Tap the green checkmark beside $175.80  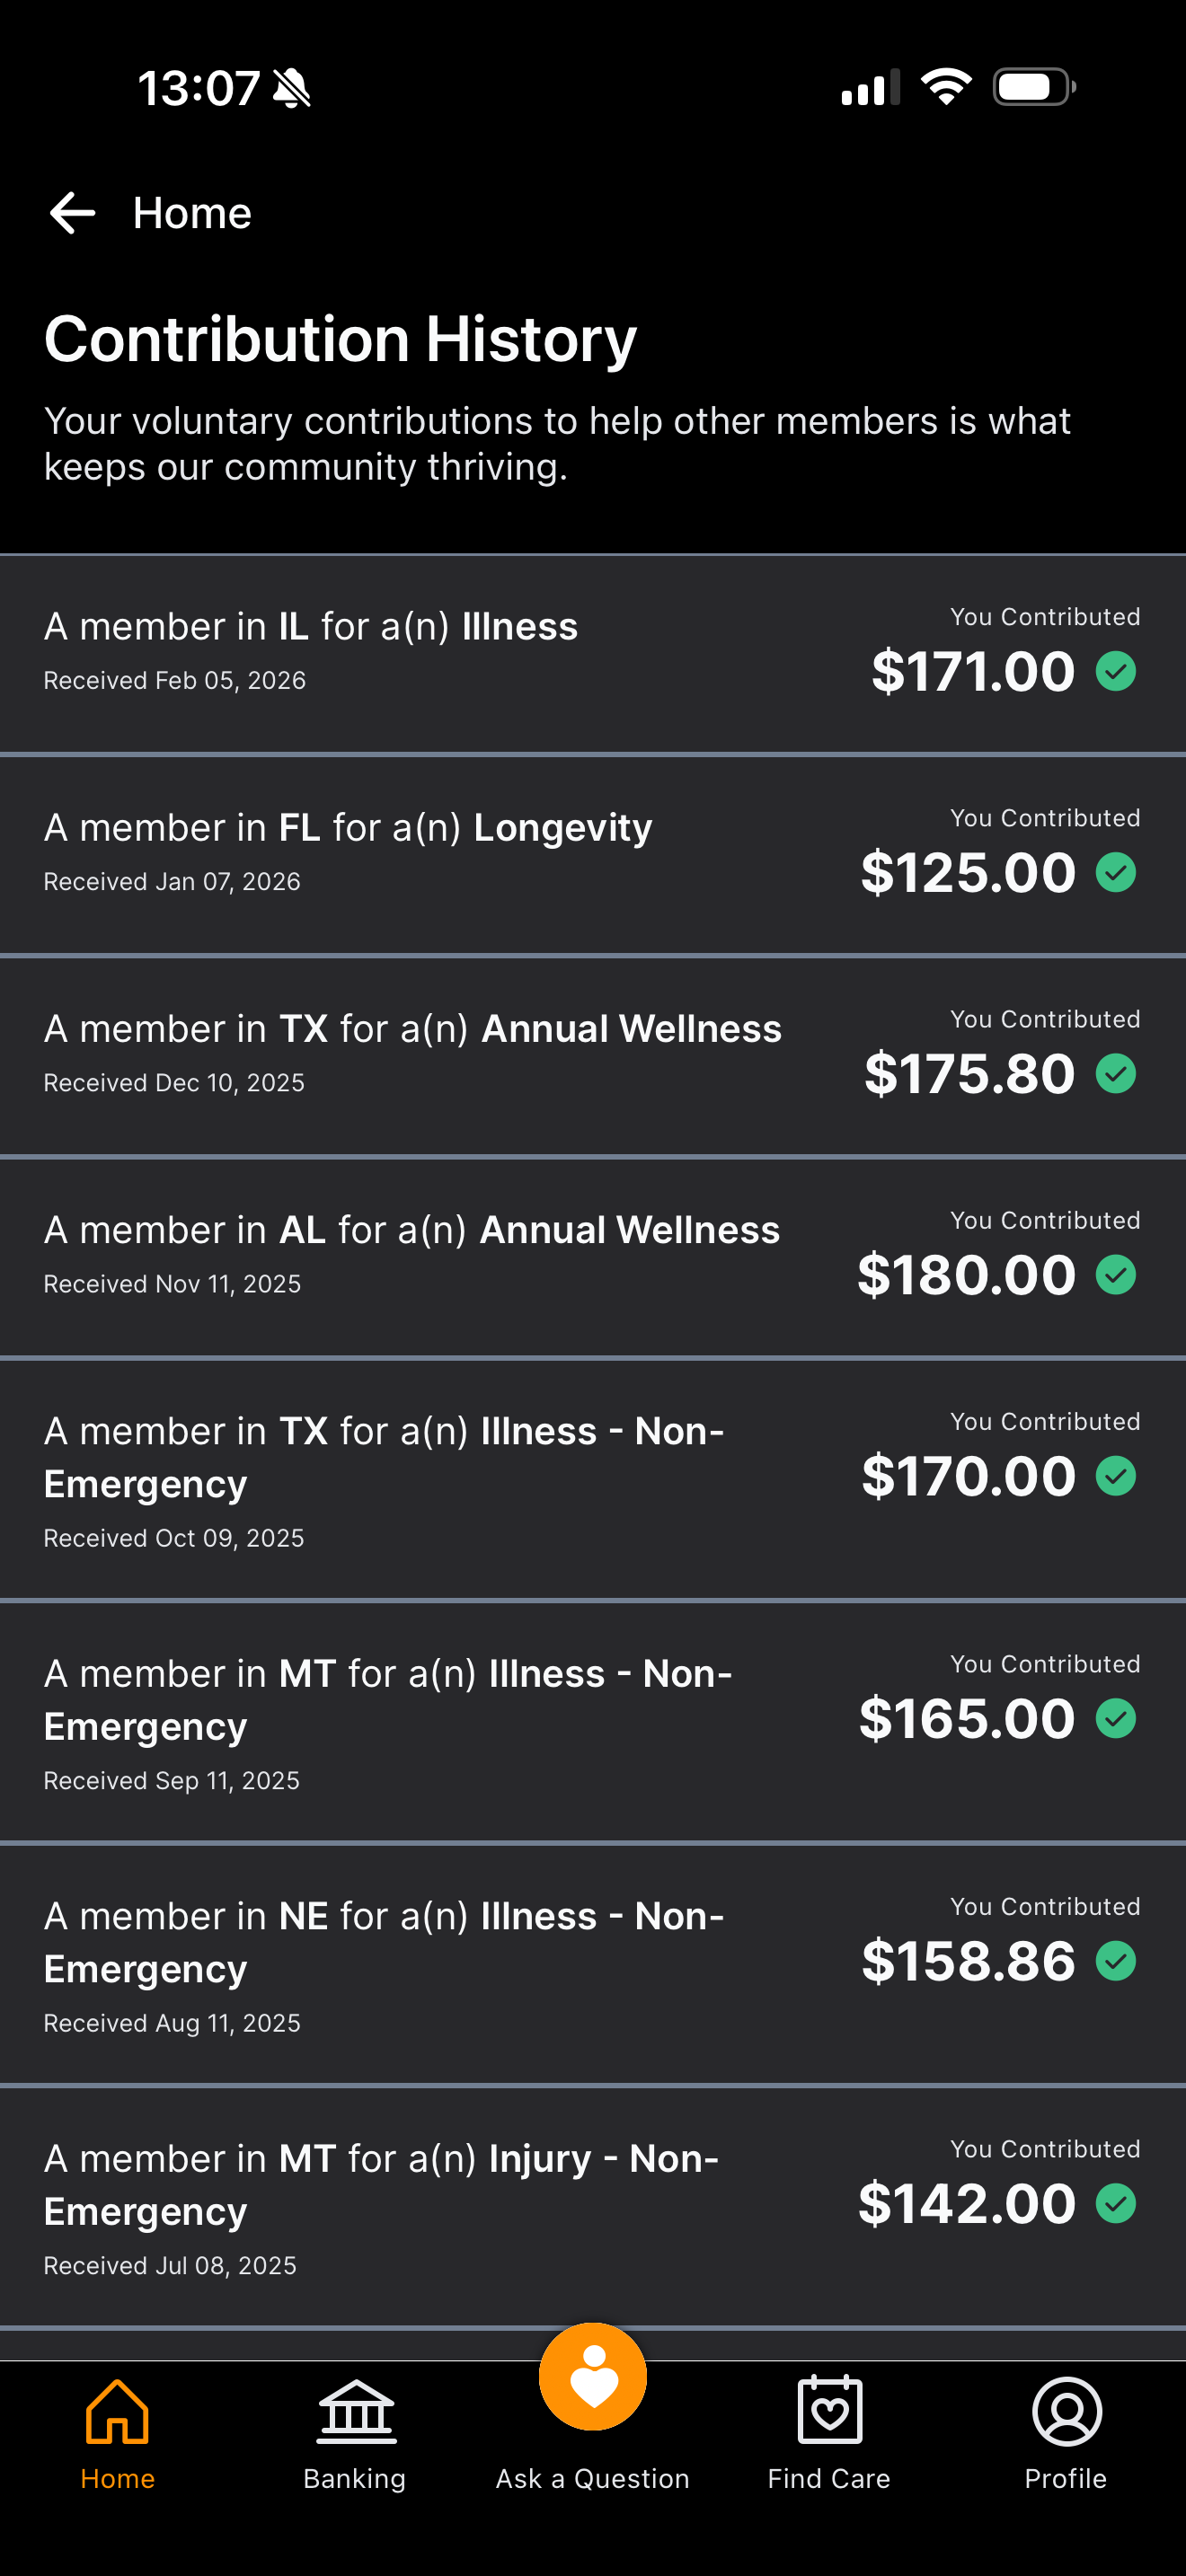(x=1116, y=1073)
